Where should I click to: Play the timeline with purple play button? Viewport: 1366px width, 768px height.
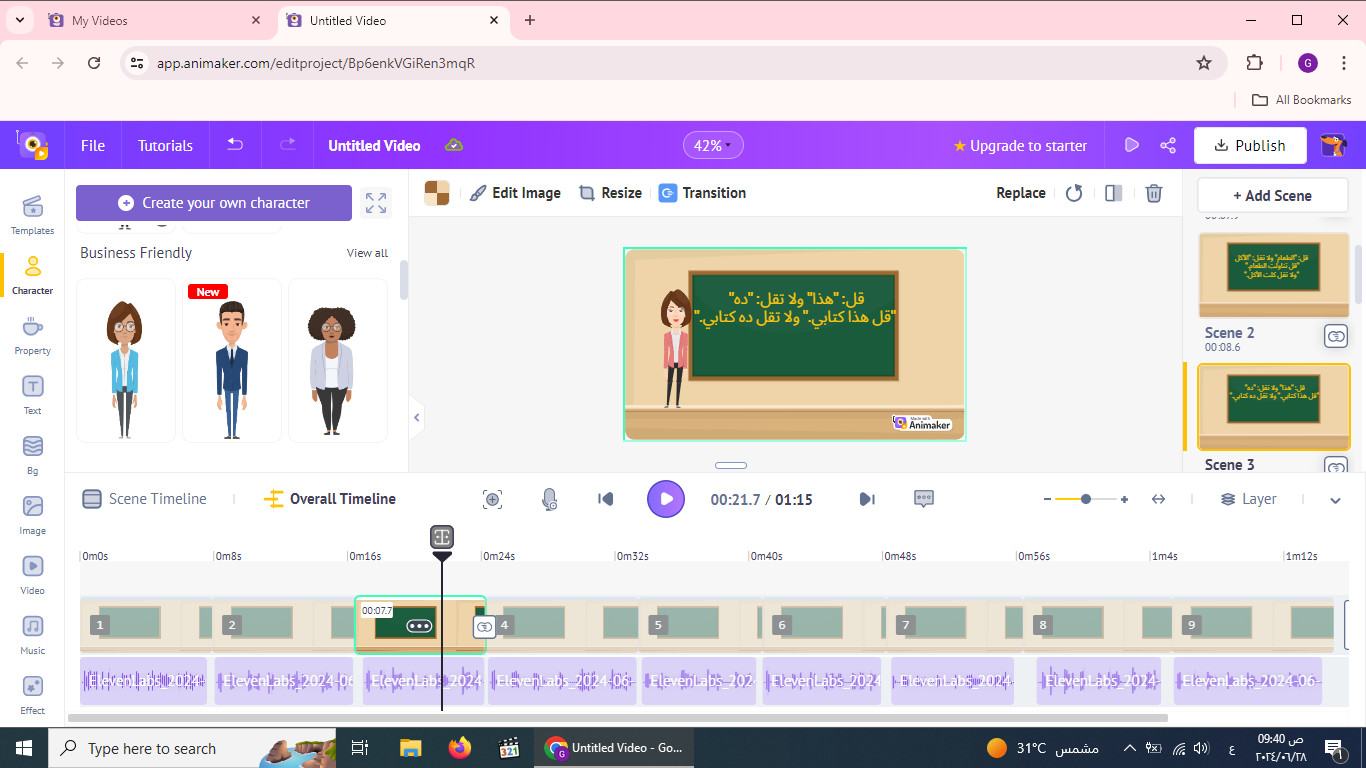(x=666, y=499)
